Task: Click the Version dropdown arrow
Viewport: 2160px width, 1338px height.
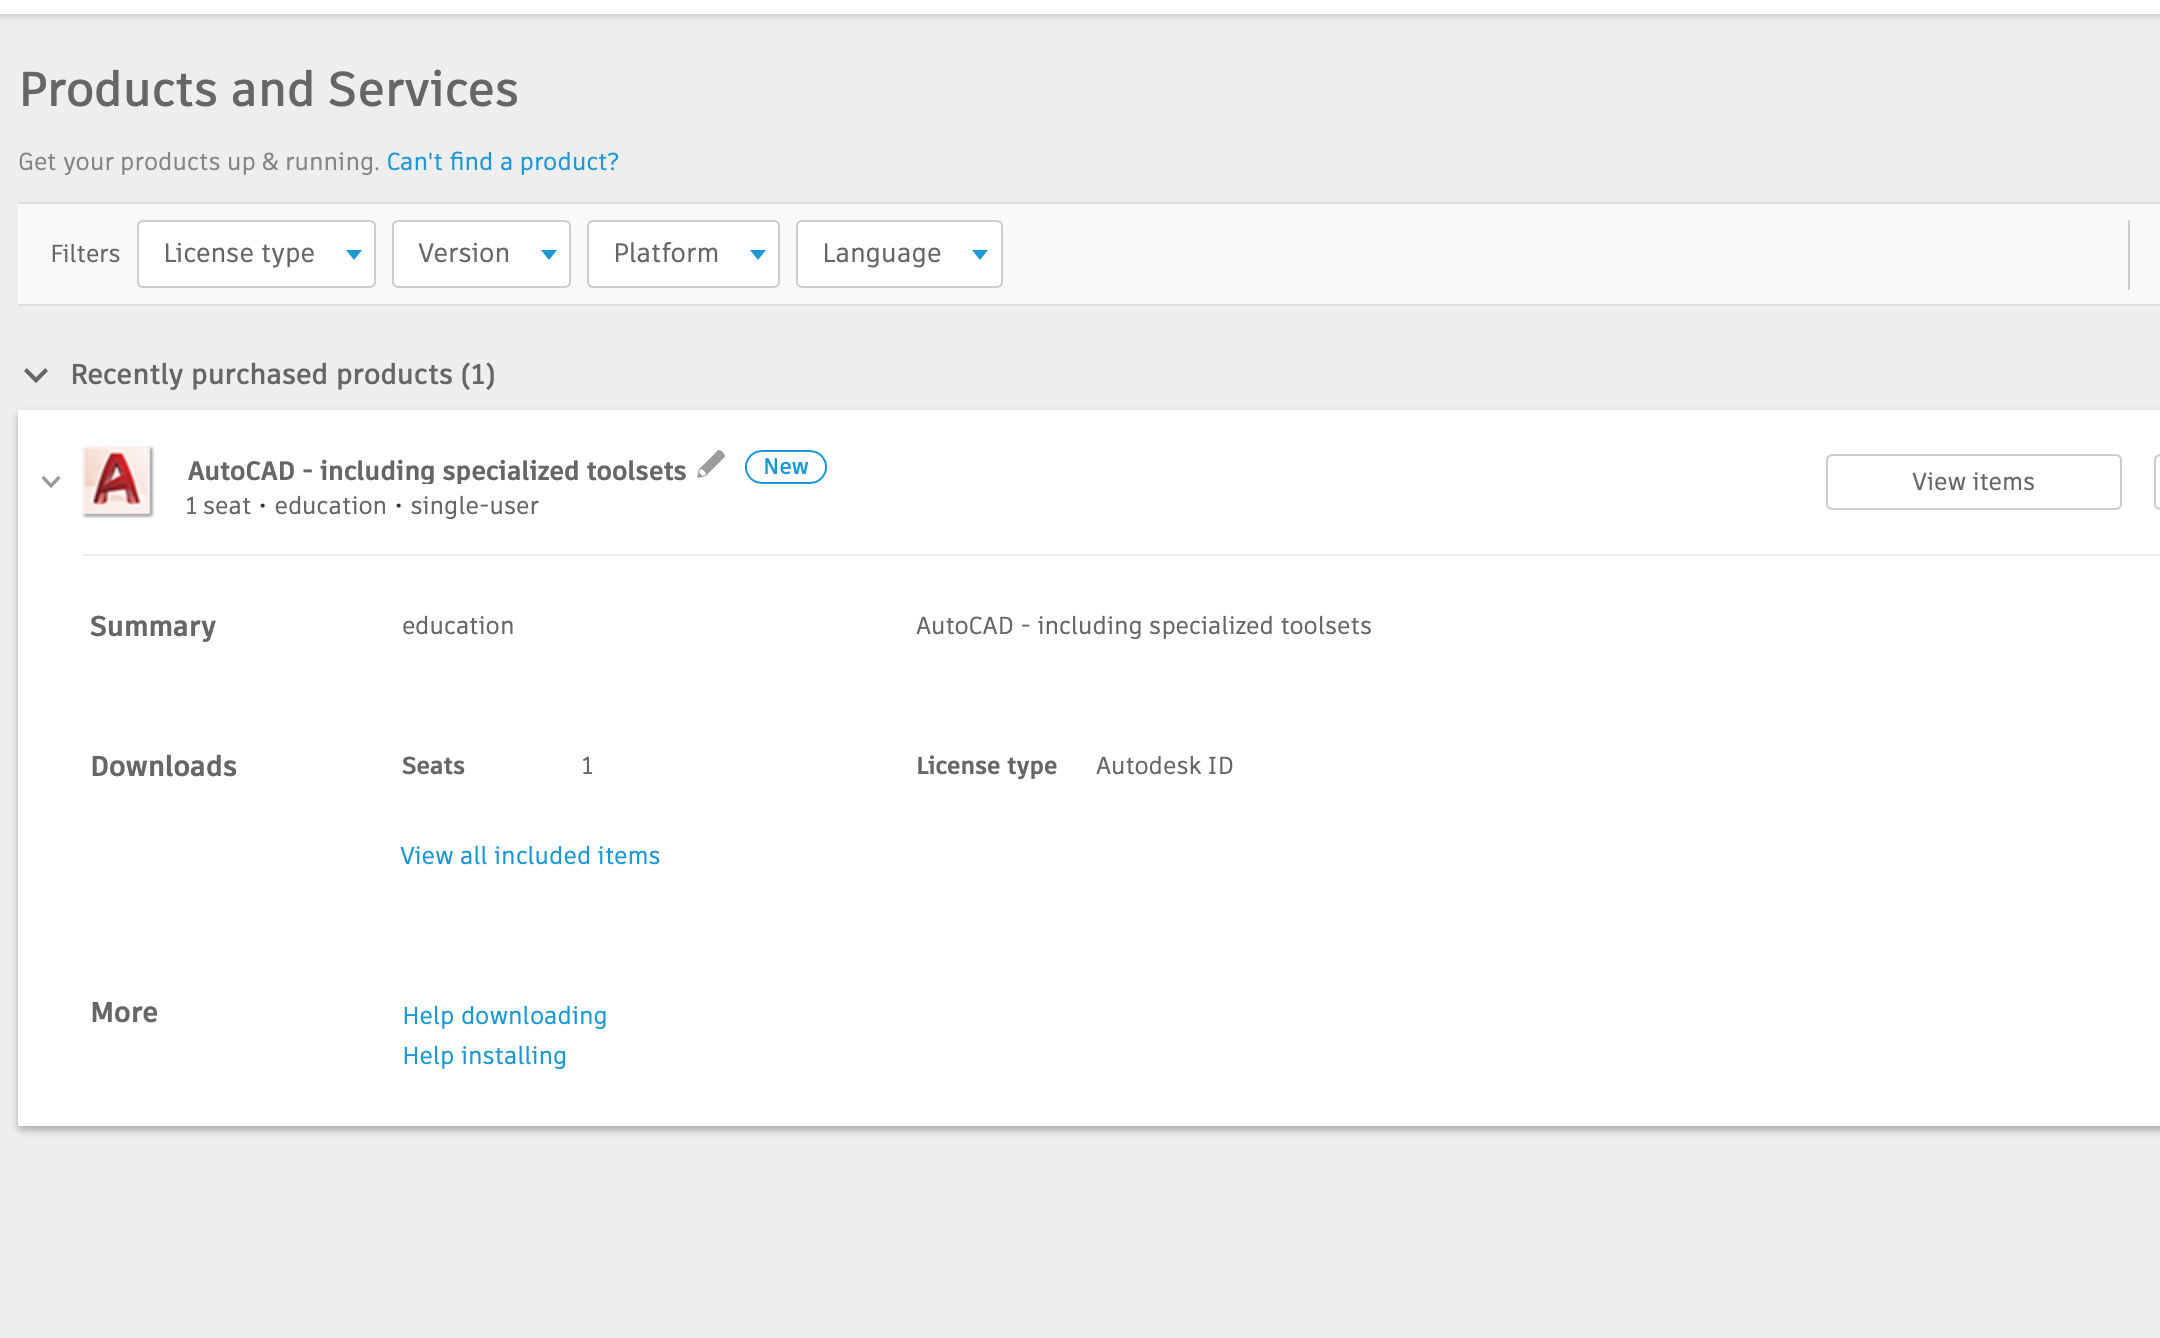Action: 549,253
